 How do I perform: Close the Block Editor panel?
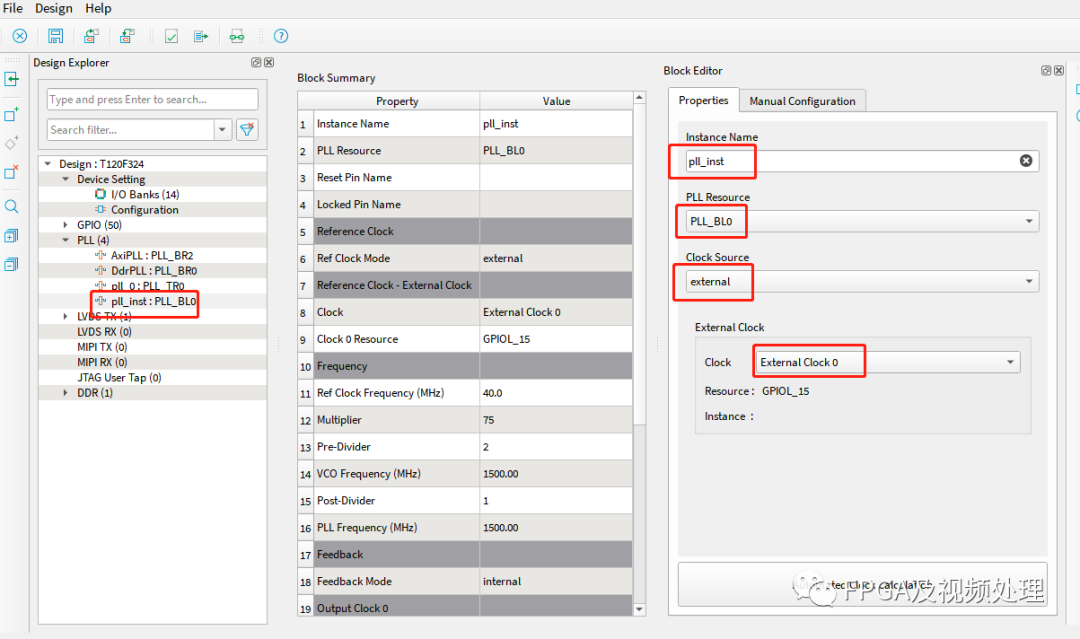click(1059, 70)
